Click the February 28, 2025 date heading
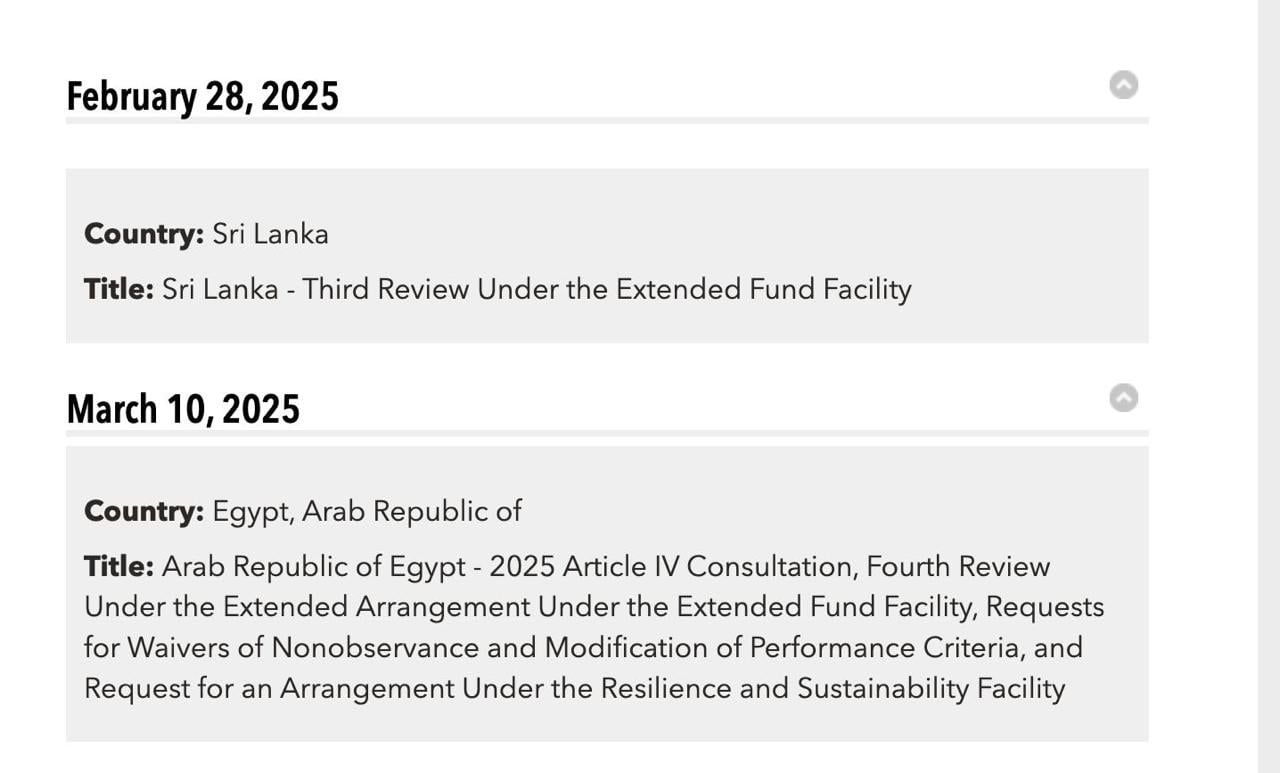Screen dimensions: 1280x773 [x=202, y=97]
